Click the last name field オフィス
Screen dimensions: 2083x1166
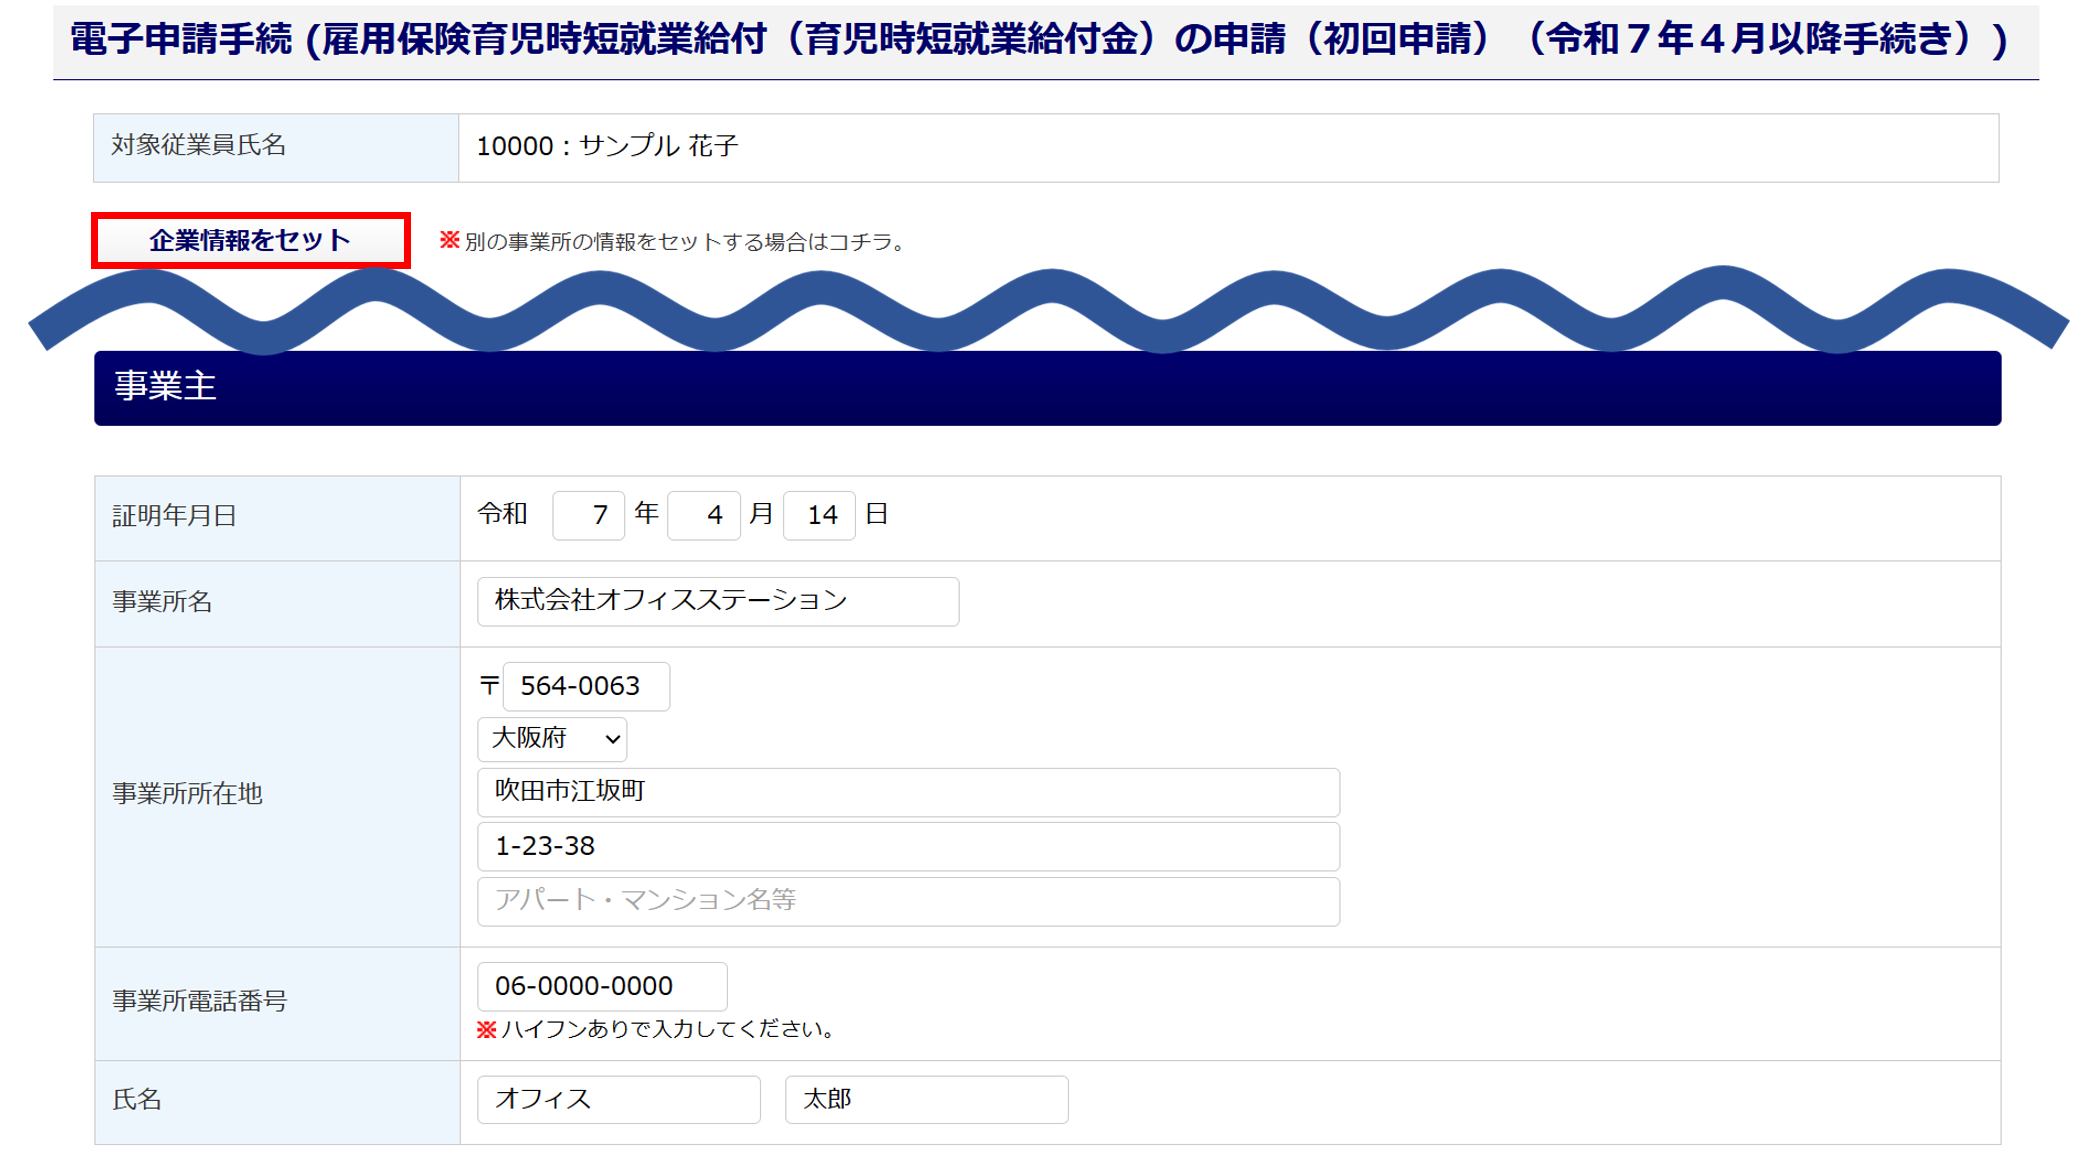pyautogui.click(x=618, y=1099)
